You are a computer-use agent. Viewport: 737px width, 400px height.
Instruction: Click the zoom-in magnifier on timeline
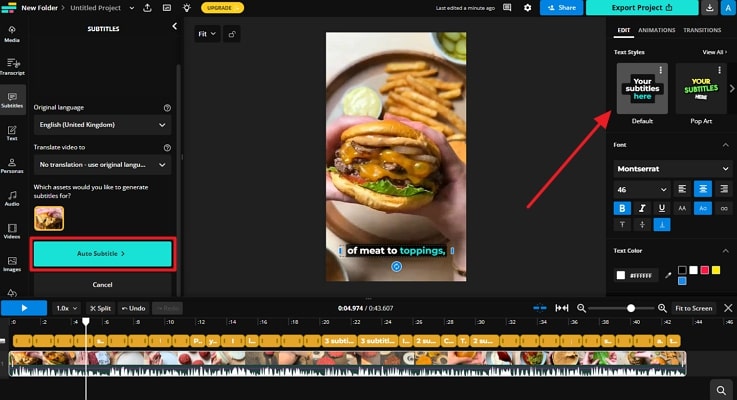point(662,308)
